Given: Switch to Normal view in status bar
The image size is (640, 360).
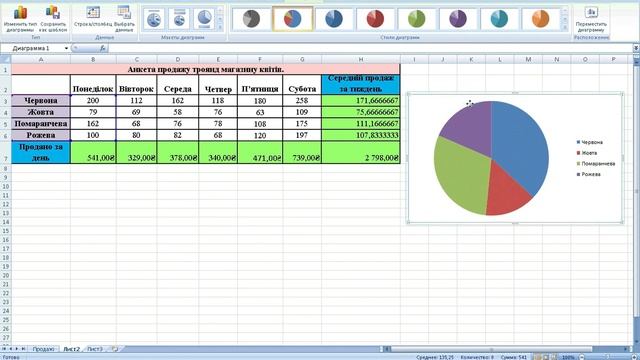Looking at the screenshot, I should point(538,357).
